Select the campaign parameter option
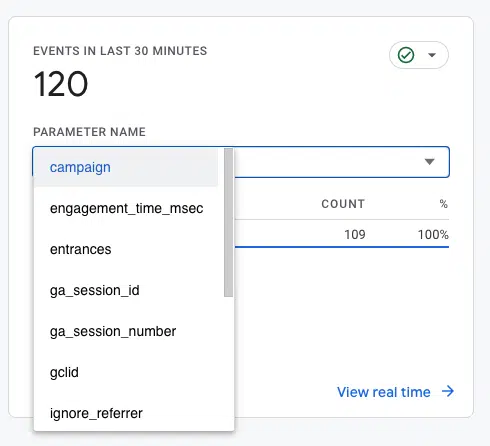This screenshot has width=490, height=446. [126, 167]
